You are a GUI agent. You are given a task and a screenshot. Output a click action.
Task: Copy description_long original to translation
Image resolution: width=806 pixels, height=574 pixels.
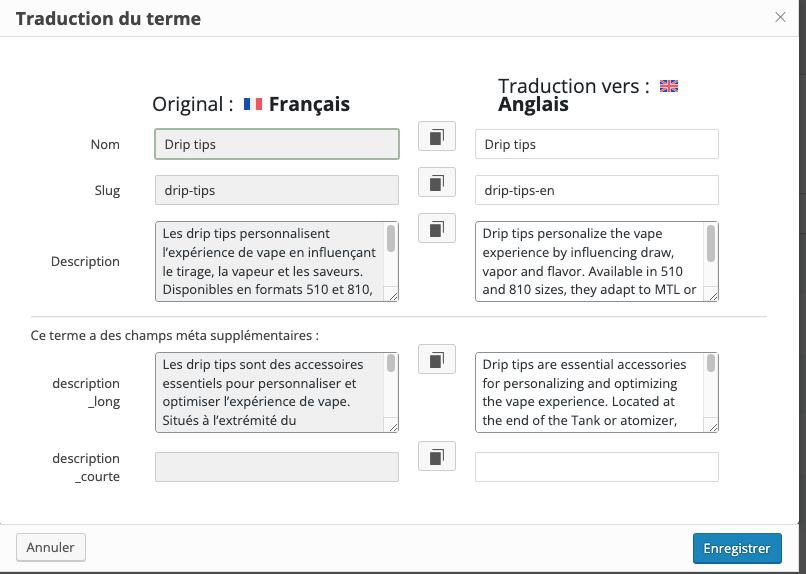tap(436, 359)
